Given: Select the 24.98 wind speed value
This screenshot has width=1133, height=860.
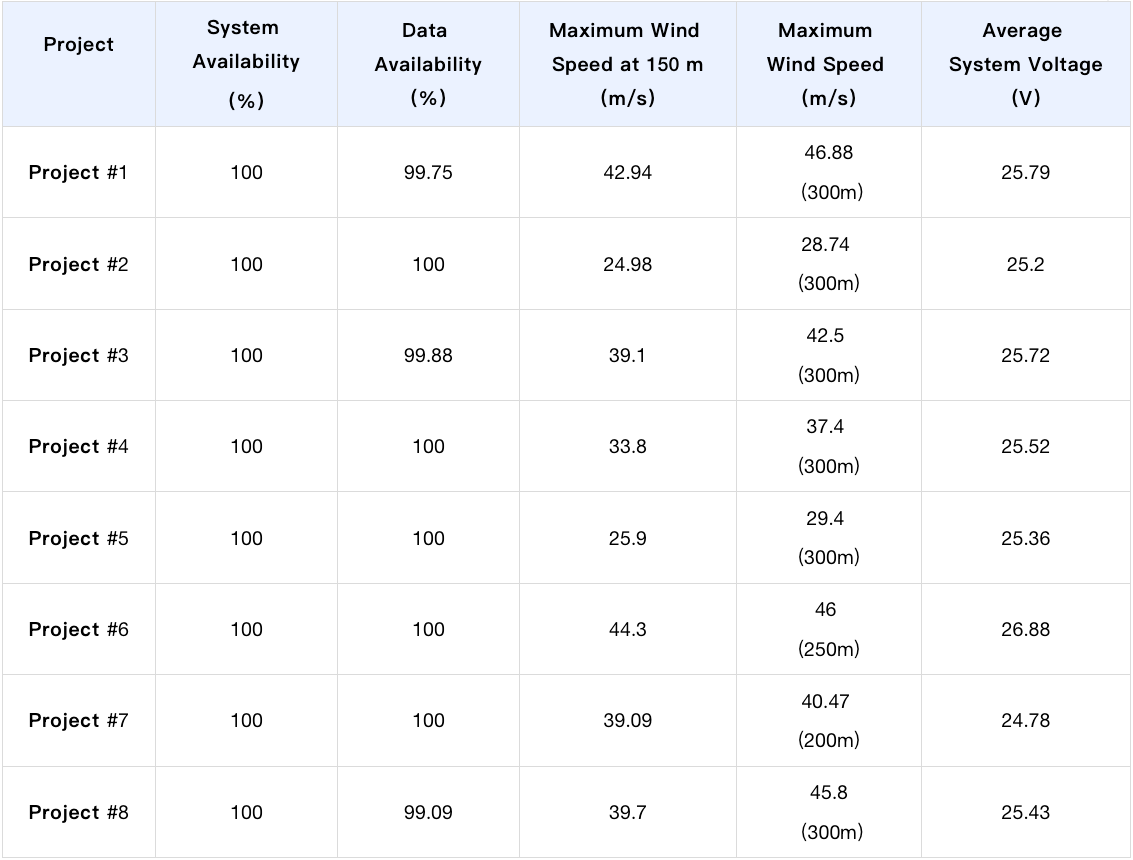Looking at the screenshot, I should pyautogui.click(x=627, y=265).
